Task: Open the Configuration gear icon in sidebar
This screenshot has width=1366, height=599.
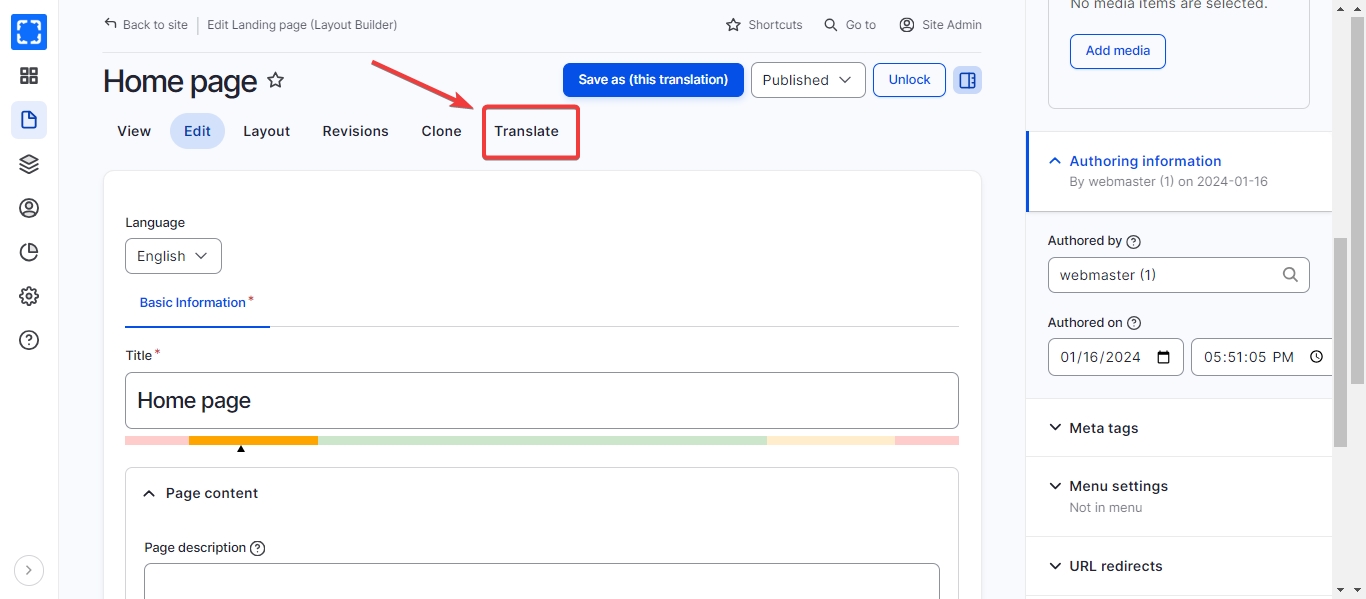Action: coord(29,296)
